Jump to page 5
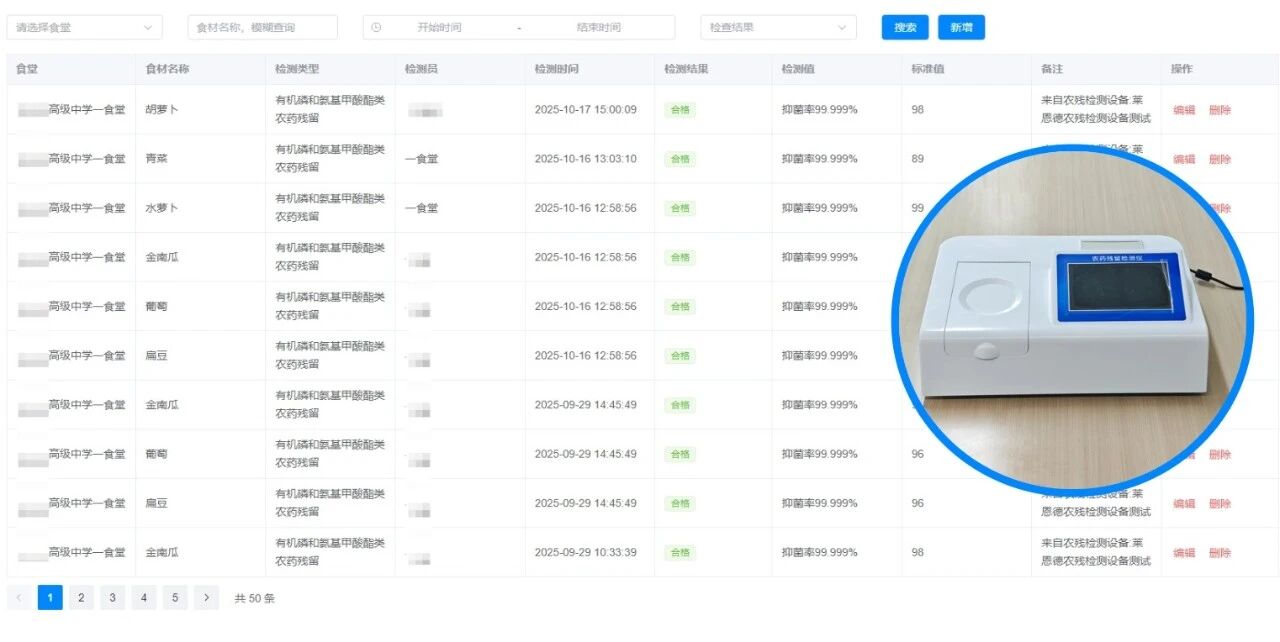 pyautogui.click(x=175, y=598)
